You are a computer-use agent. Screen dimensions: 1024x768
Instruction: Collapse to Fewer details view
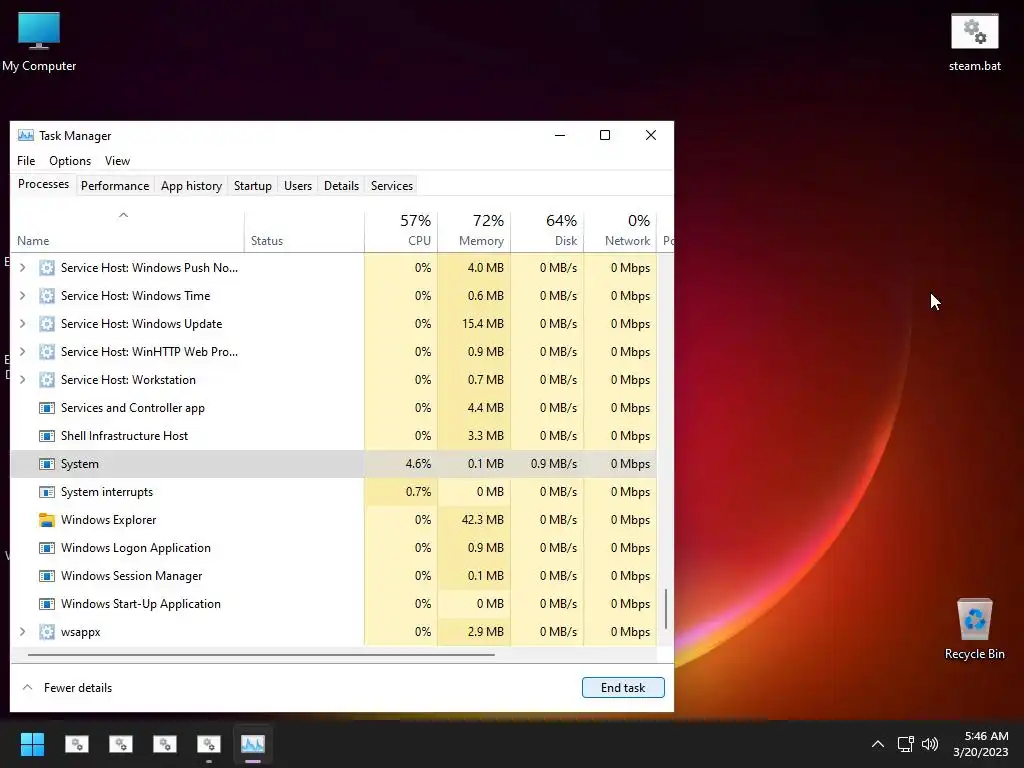67,688
